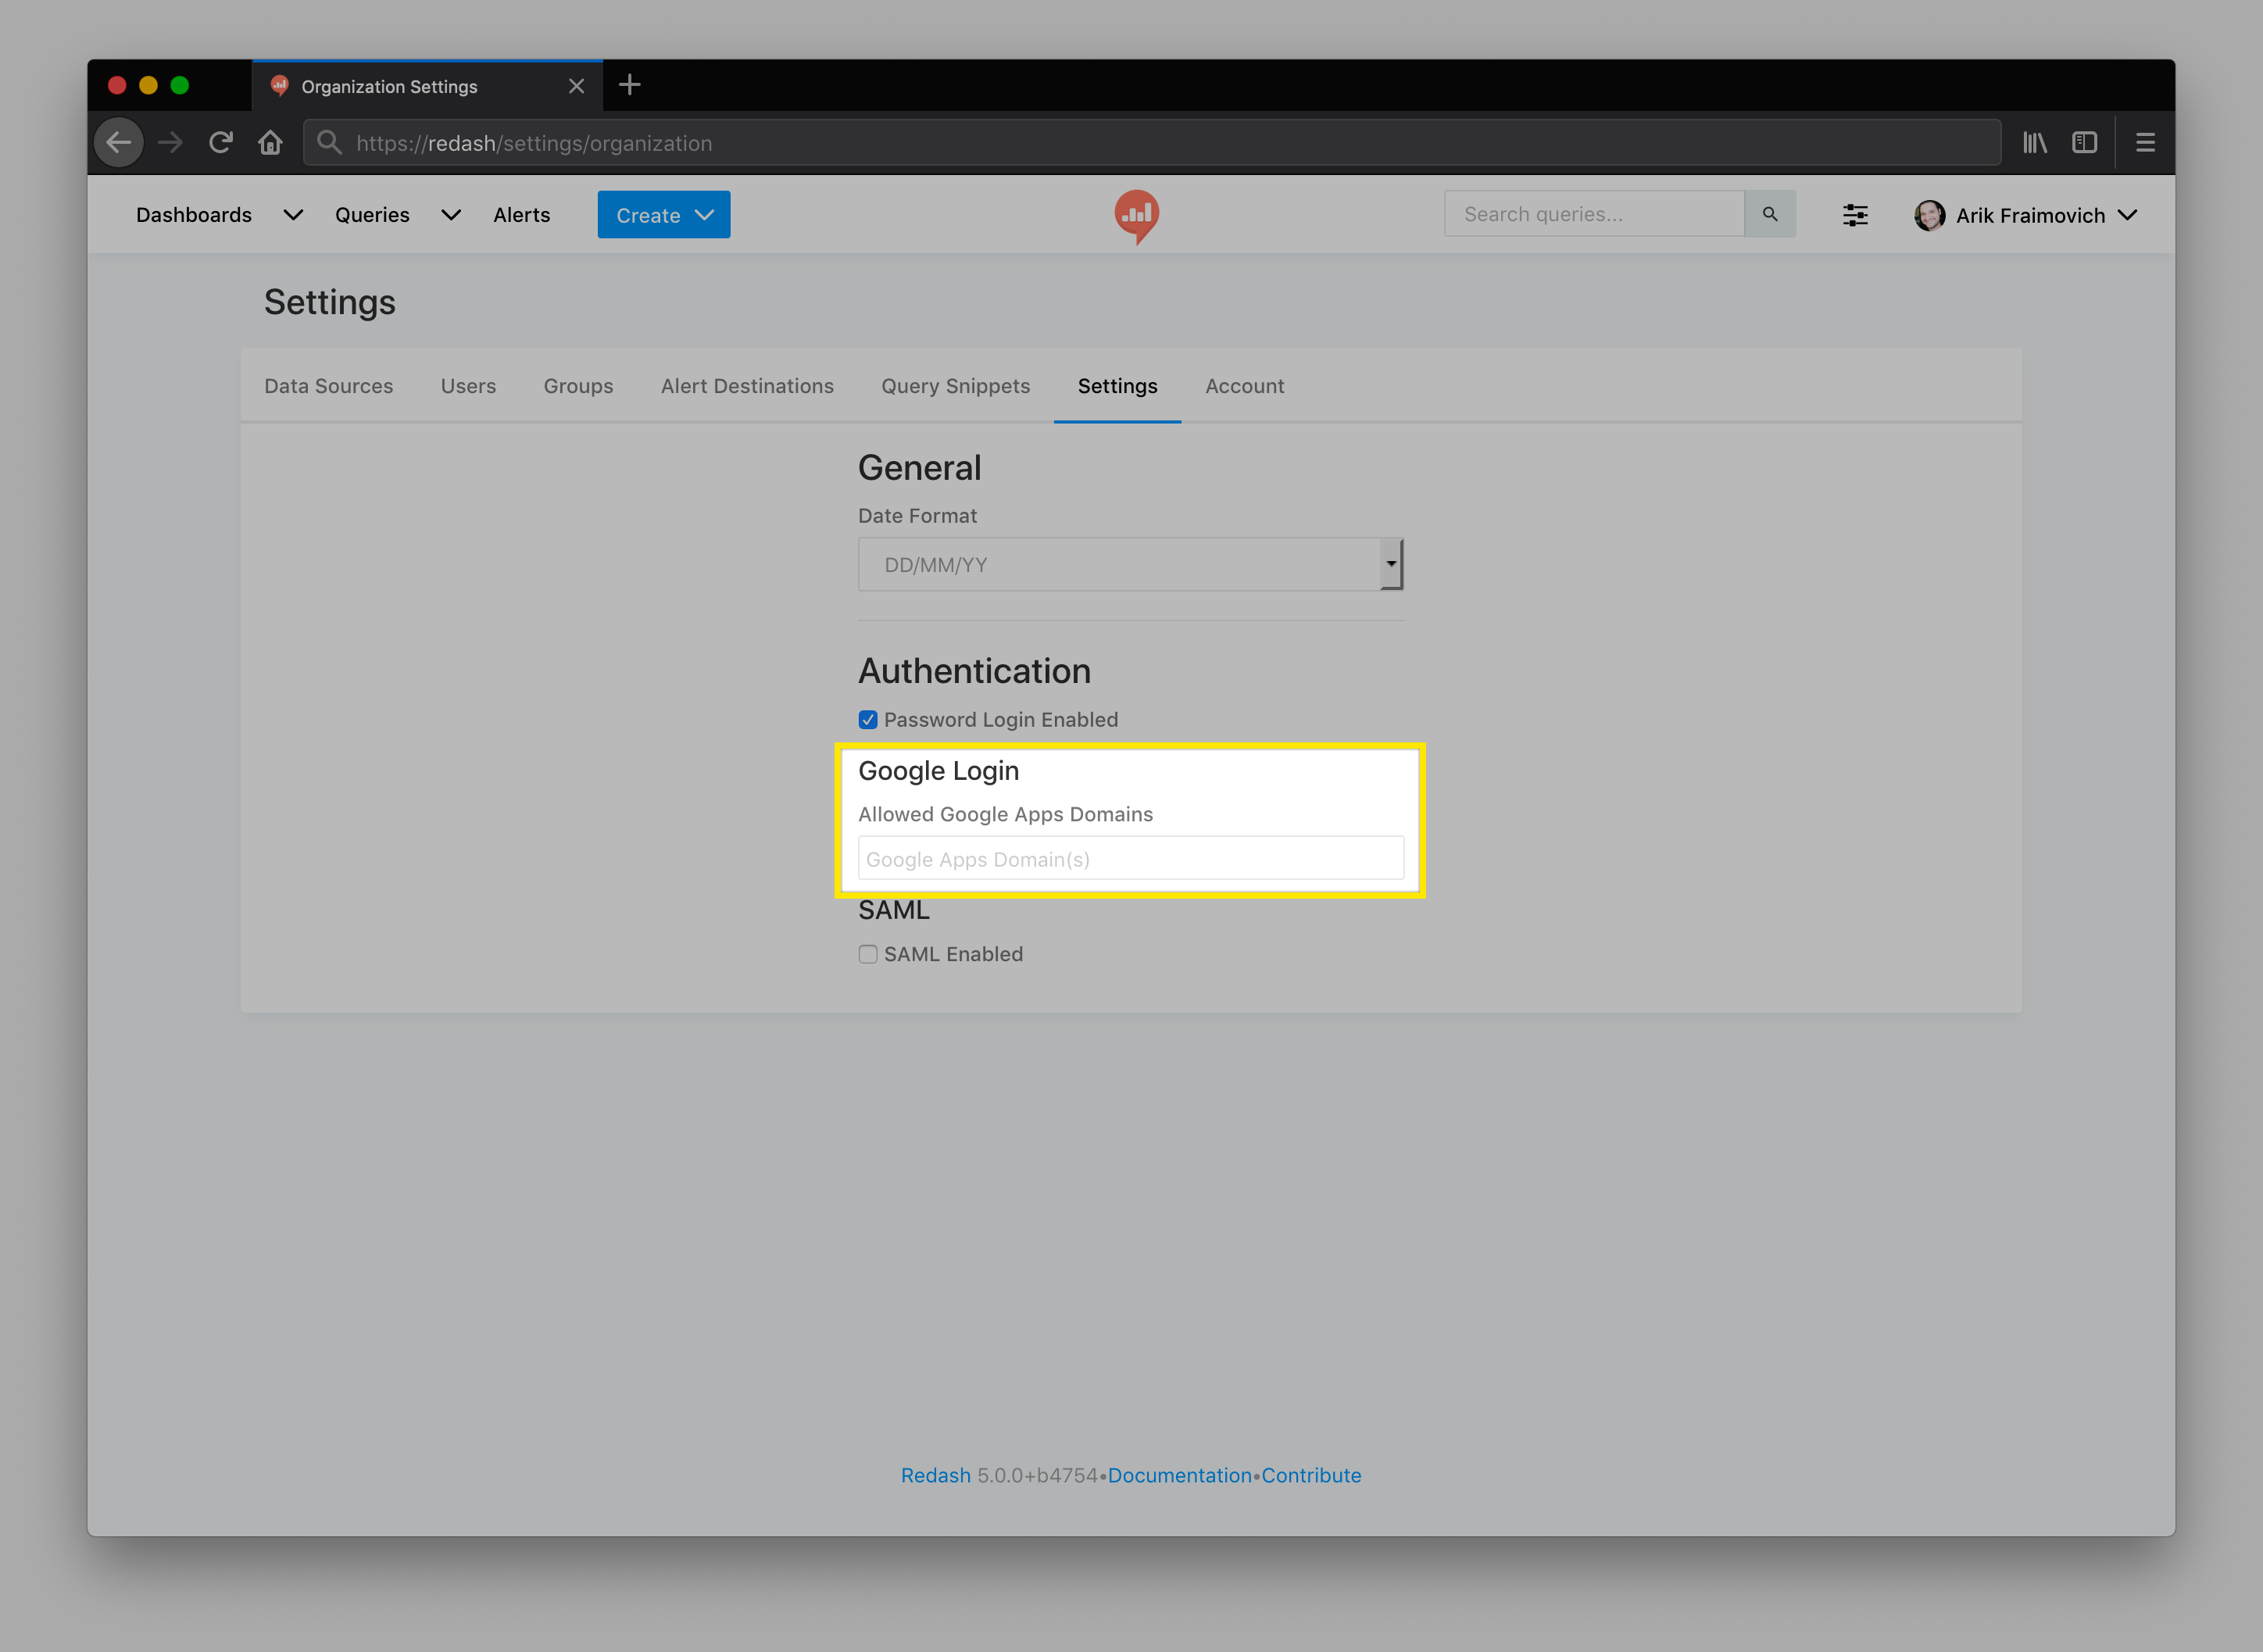Image resolution: width=2263 pixels, height=1652 pixels.
Task: Open the Firefox hamburger menu
Action: click(x=2145, y=143)
